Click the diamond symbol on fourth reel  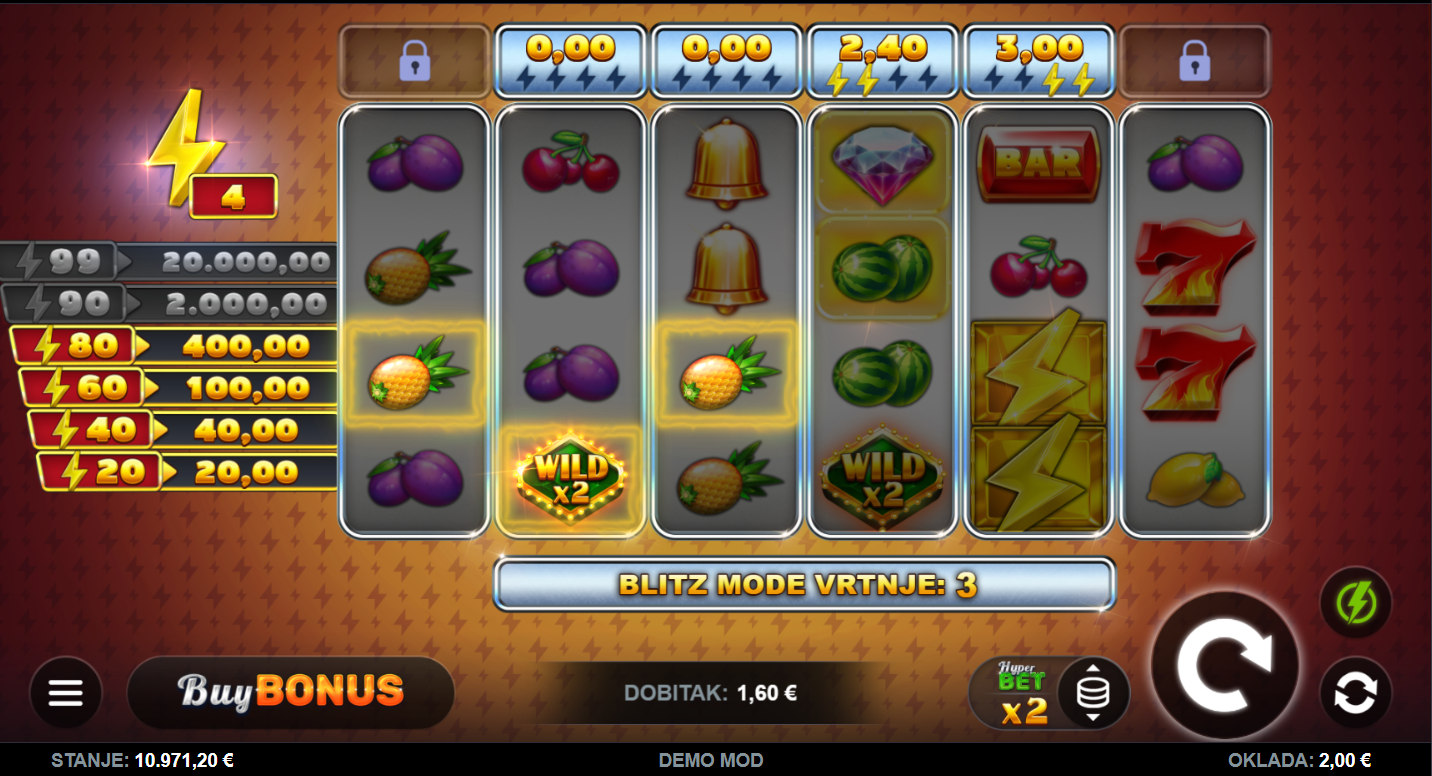point(883,162)
